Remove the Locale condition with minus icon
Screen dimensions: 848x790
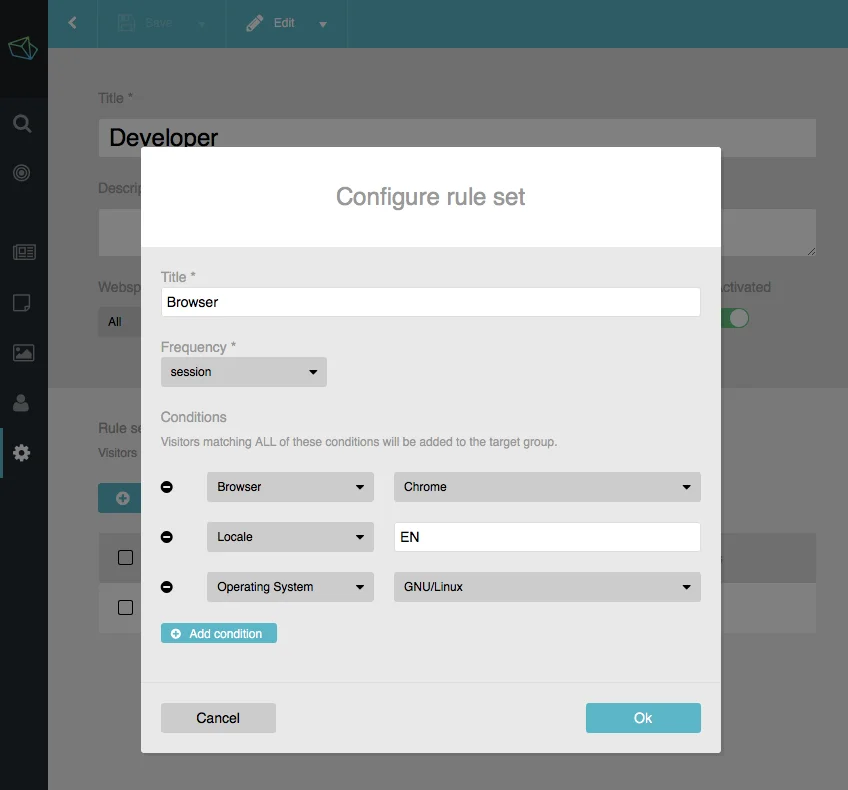click(x=167, y=537)
